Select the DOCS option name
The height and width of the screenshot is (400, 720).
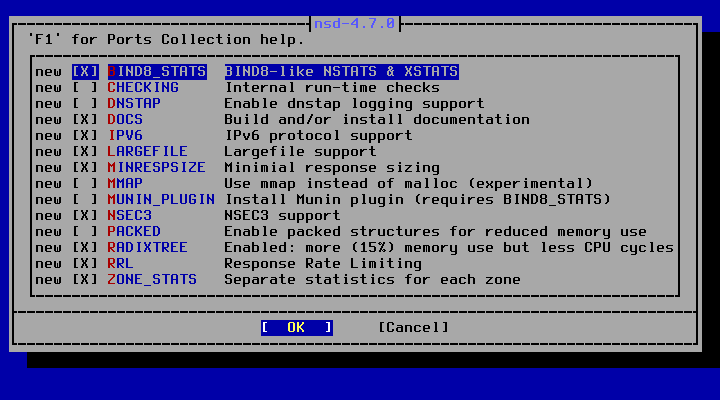click(125, 120)
